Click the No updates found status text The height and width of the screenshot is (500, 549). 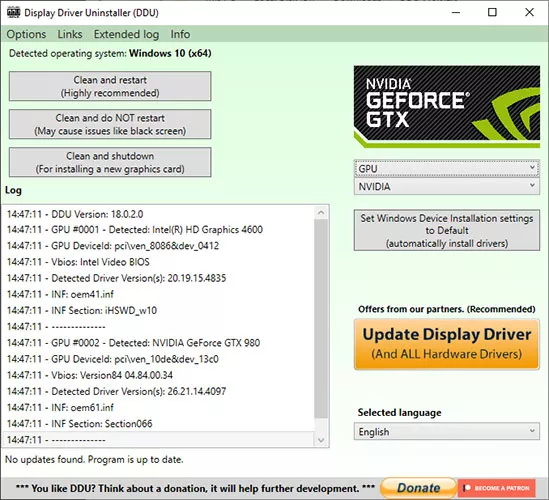click(94, 459)
